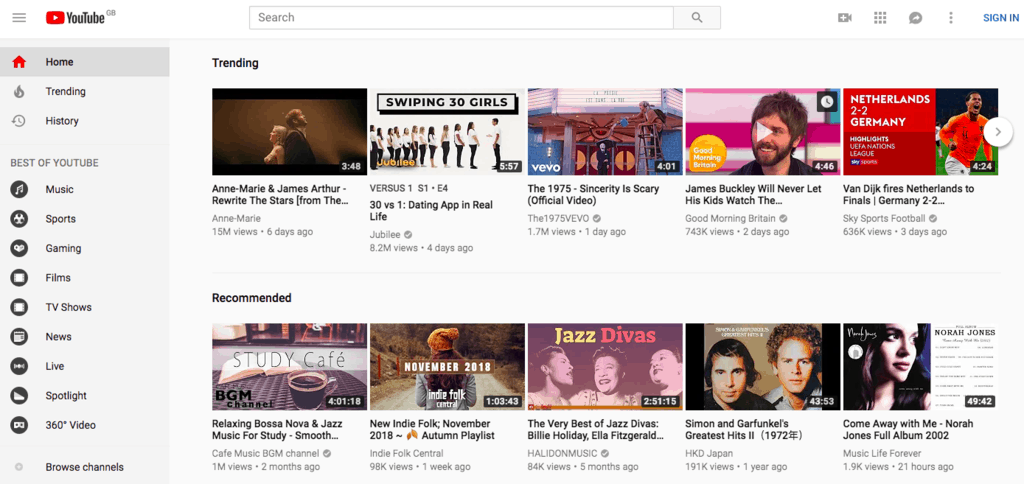Click verified badge next to Jubilee
Screen dimensions: 1024x484
click(408, 234)
